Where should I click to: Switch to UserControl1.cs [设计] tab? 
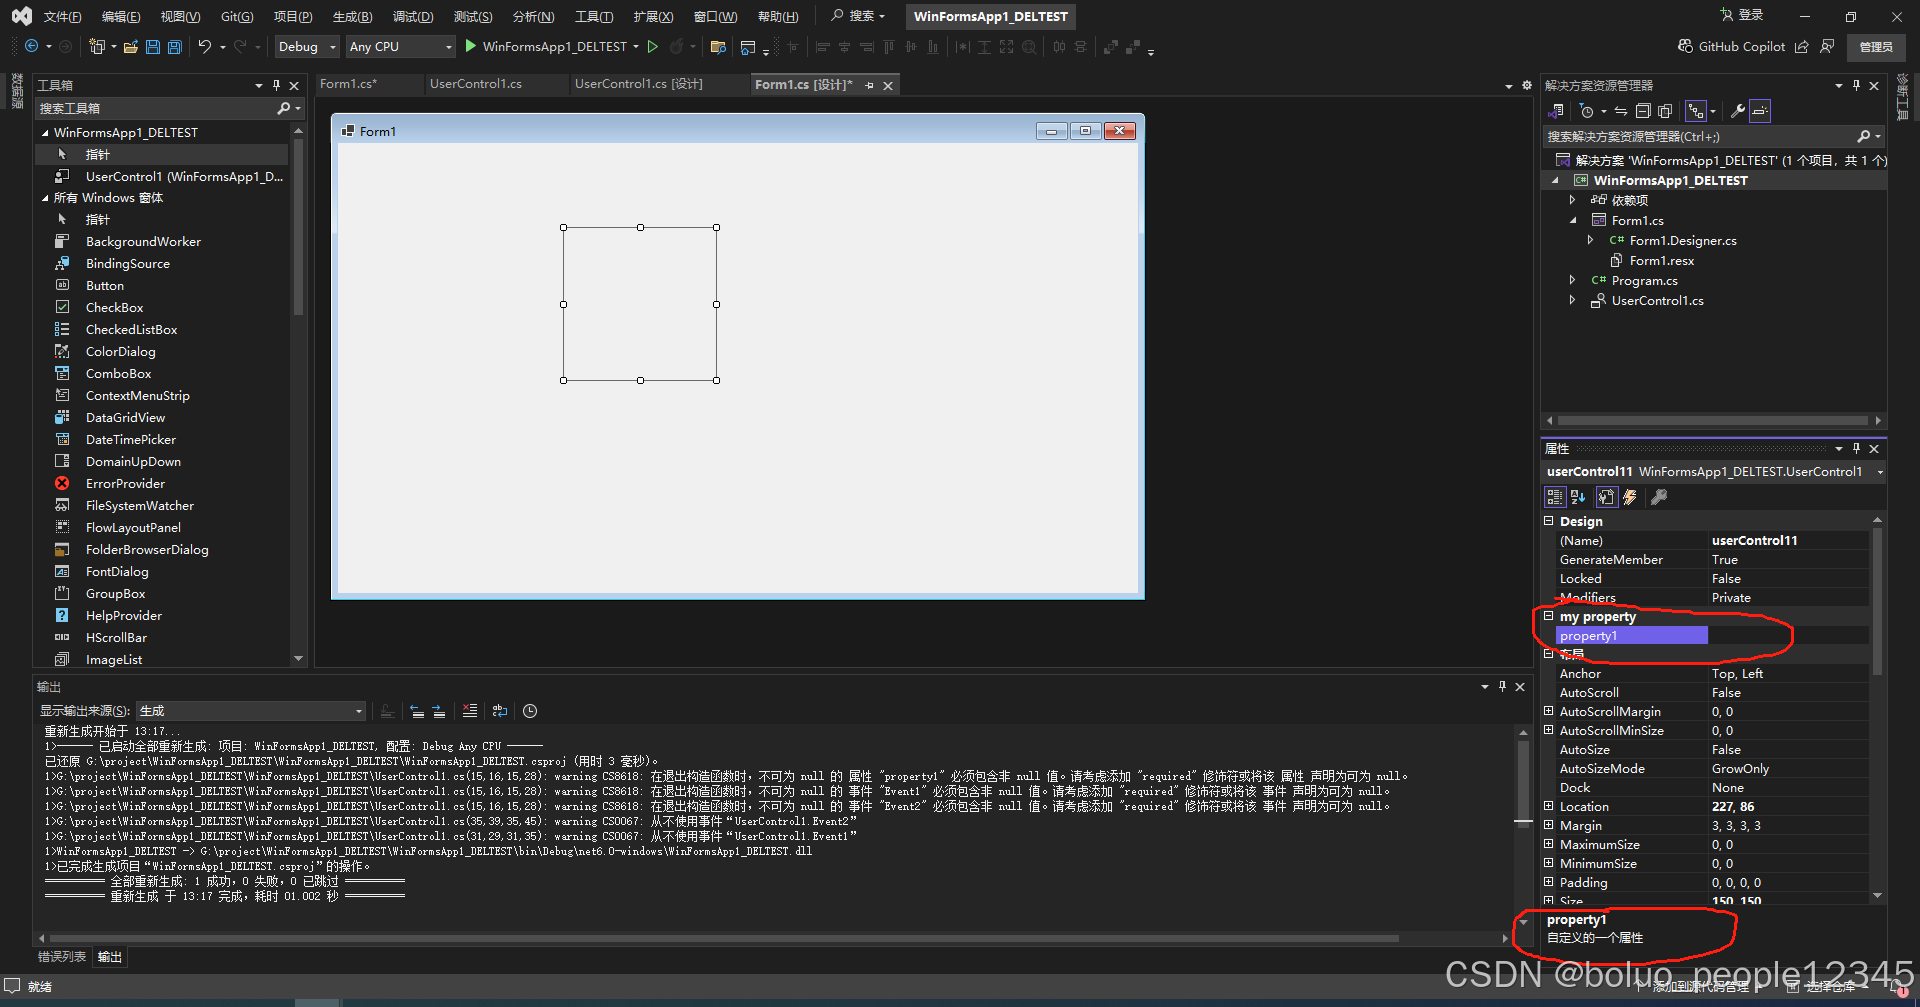(639, 84)
